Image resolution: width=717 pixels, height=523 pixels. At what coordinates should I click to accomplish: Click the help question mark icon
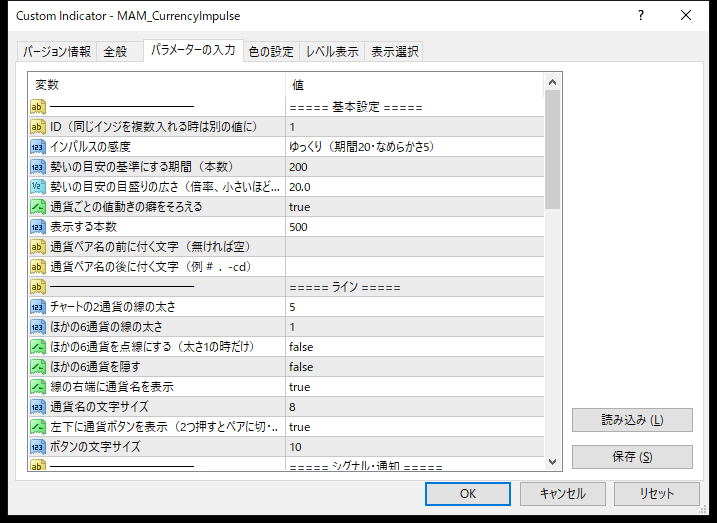coord(641,16)
